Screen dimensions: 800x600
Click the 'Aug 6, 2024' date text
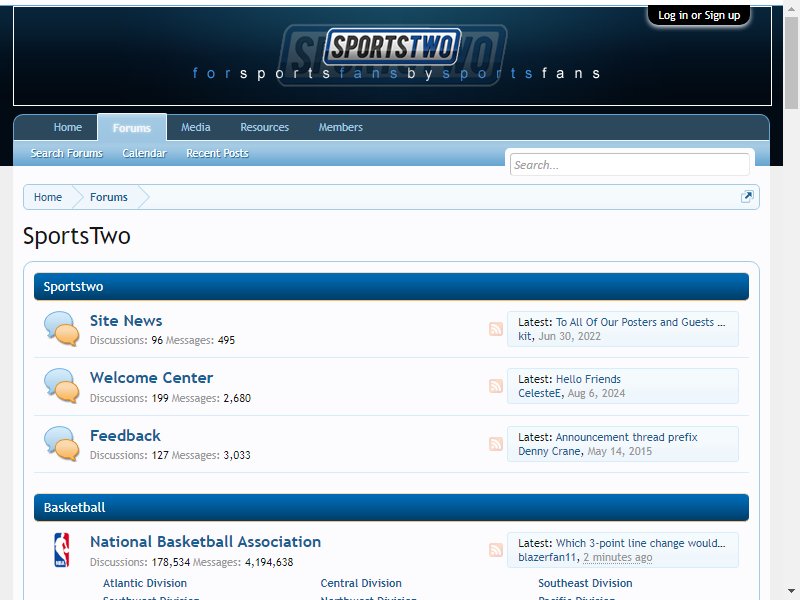coord(596,393)
